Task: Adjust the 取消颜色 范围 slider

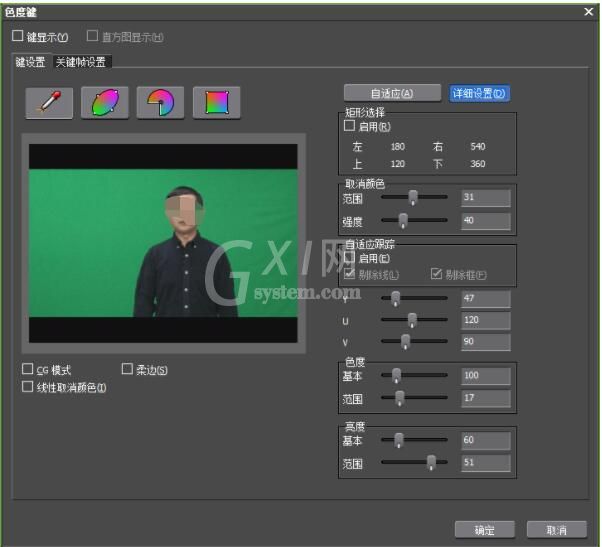Action: 413,197
